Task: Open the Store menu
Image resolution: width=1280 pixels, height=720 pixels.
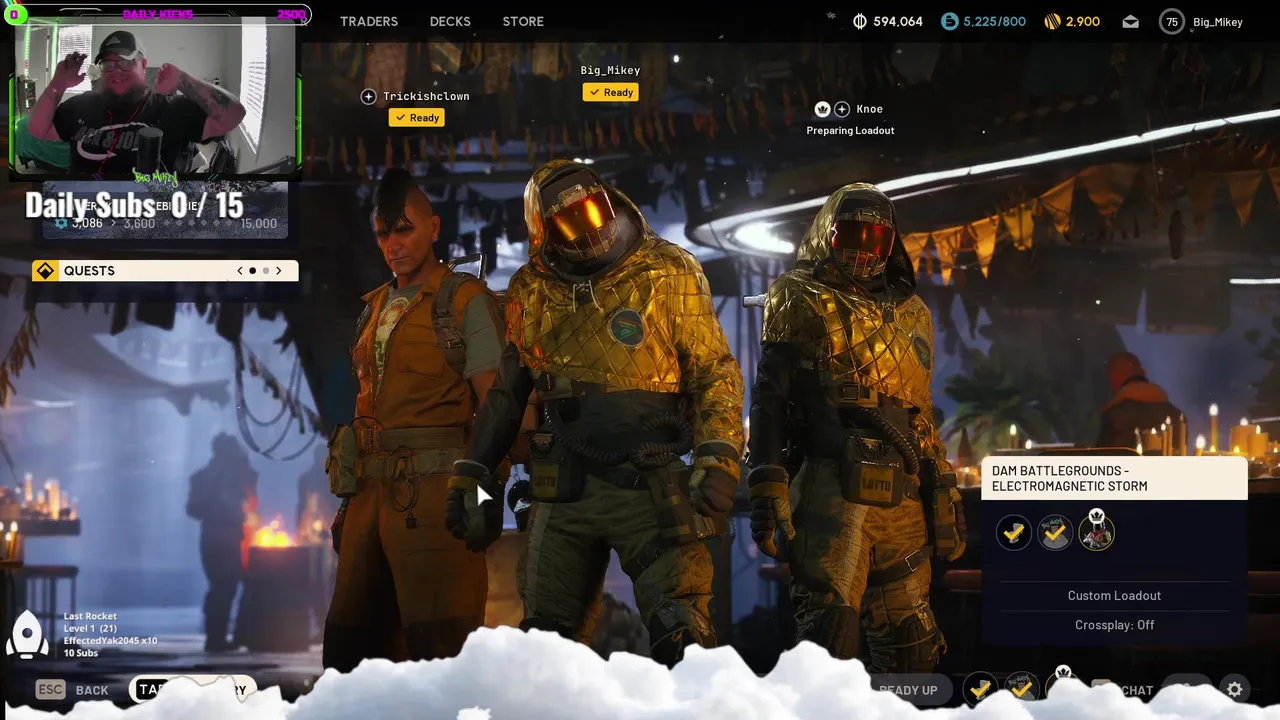Action: [x=523, y=21]
